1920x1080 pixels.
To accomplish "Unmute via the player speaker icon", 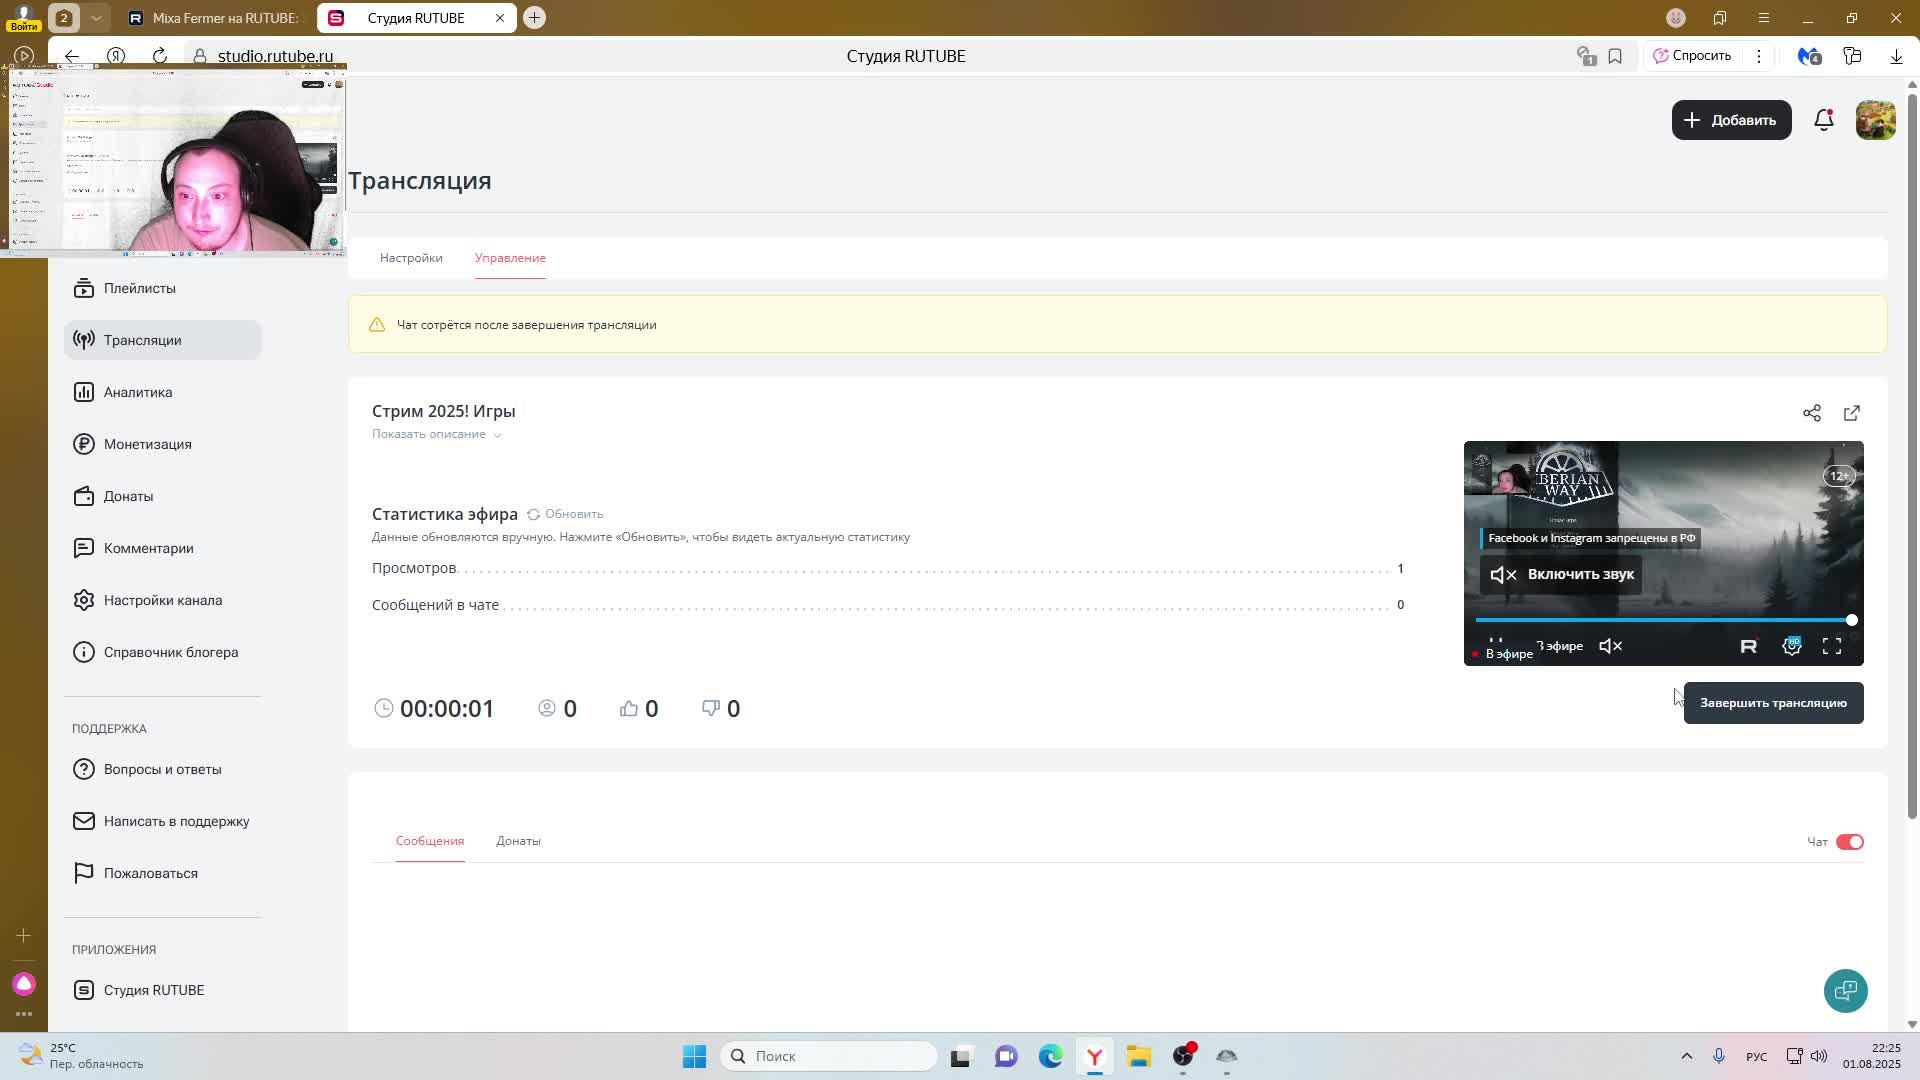I will tap(1610, 647).
